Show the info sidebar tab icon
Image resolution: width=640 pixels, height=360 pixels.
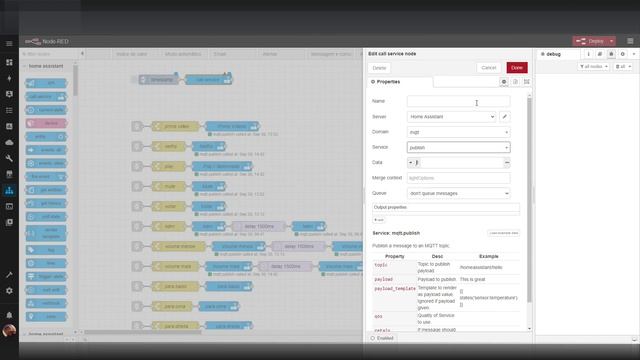[588, 54]
